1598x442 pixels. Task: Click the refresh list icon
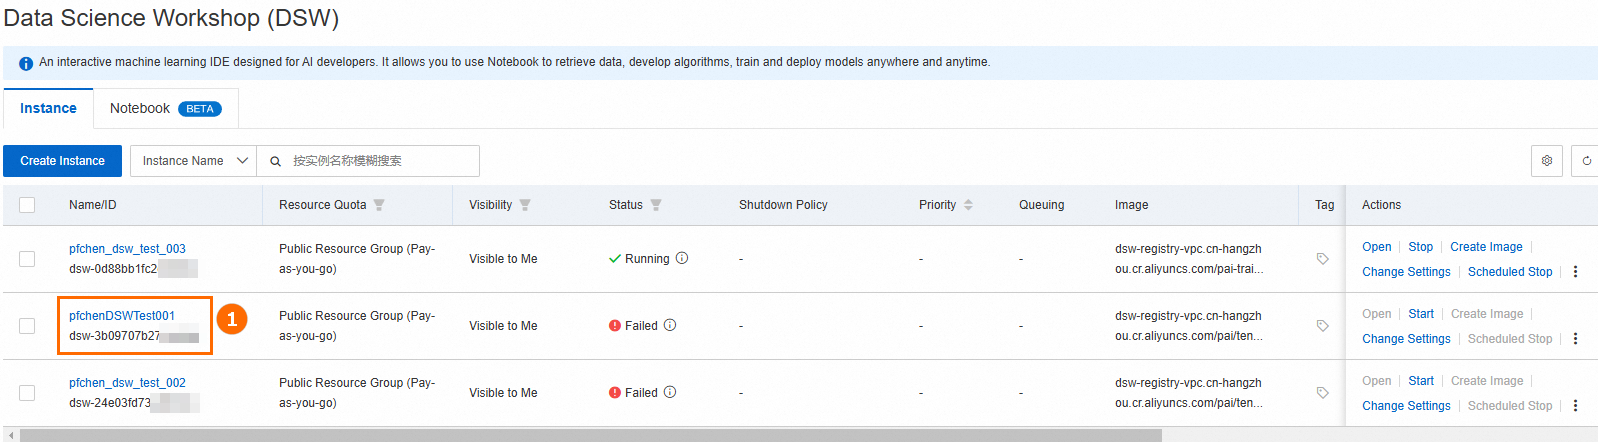(1586, 161)
